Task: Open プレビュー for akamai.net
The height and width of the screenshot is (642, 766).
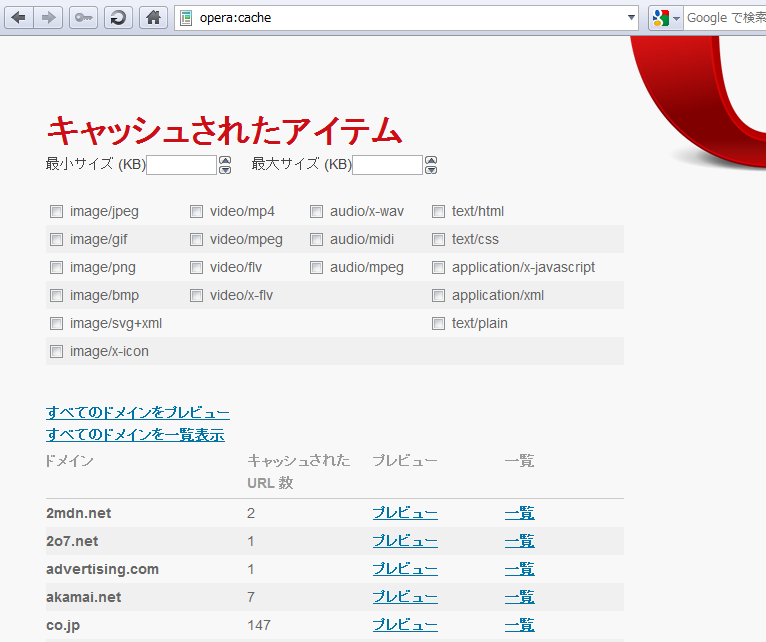Action: pyautogui.click(x=405, y=597)
